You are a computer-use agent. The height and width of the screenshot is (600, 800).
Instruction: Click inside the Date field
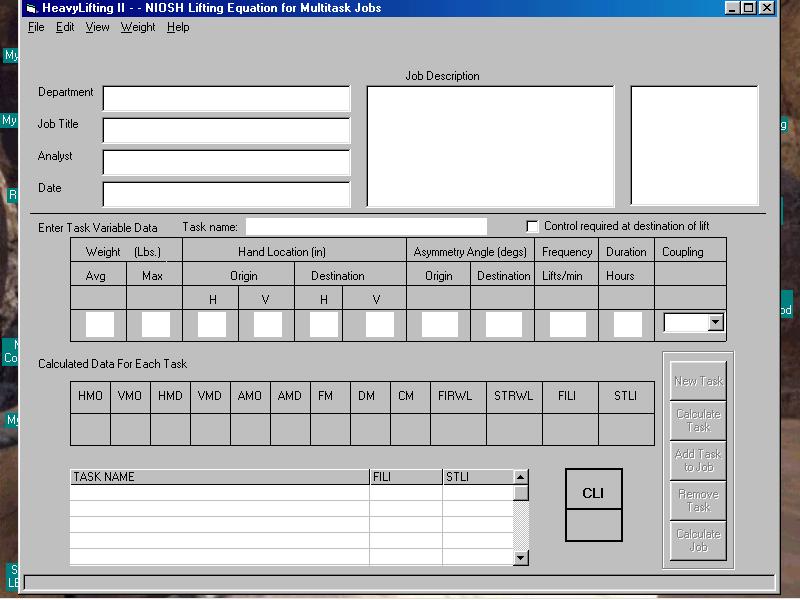225,194
